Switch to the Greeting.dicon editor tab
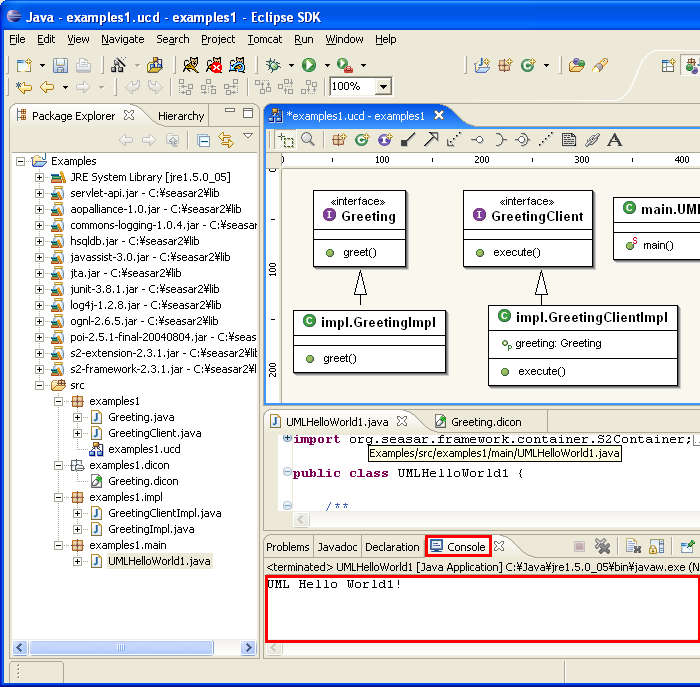This screenshot has height=687, width=700. 485,421
